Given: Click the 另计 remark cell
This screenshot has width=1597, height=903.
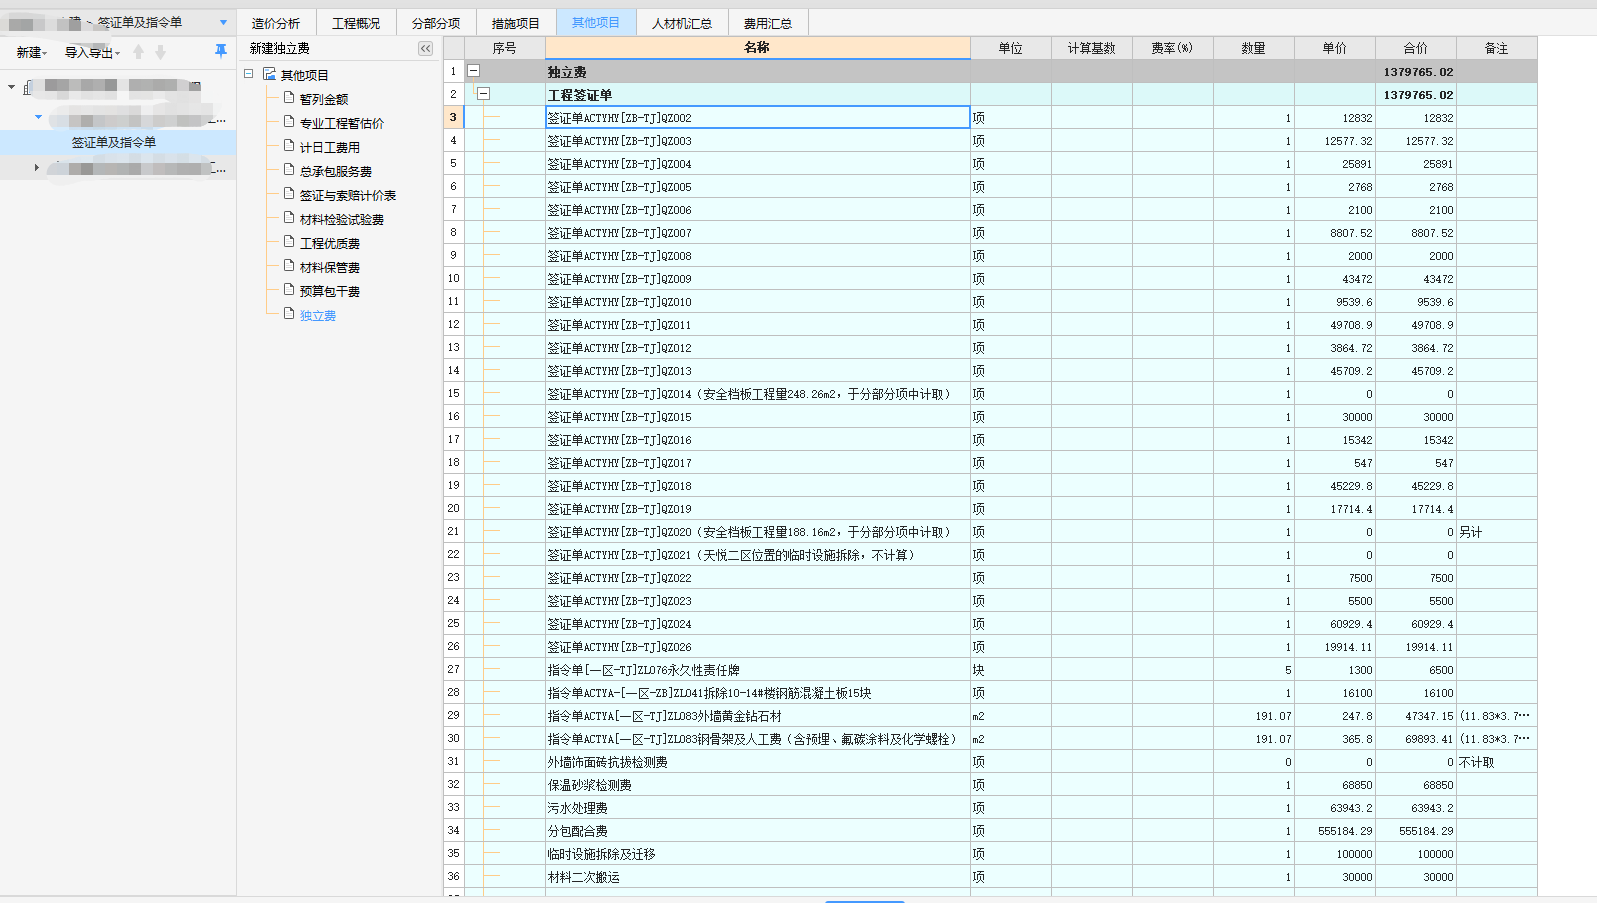Looking at the screenshot, I should point(1496,531).
